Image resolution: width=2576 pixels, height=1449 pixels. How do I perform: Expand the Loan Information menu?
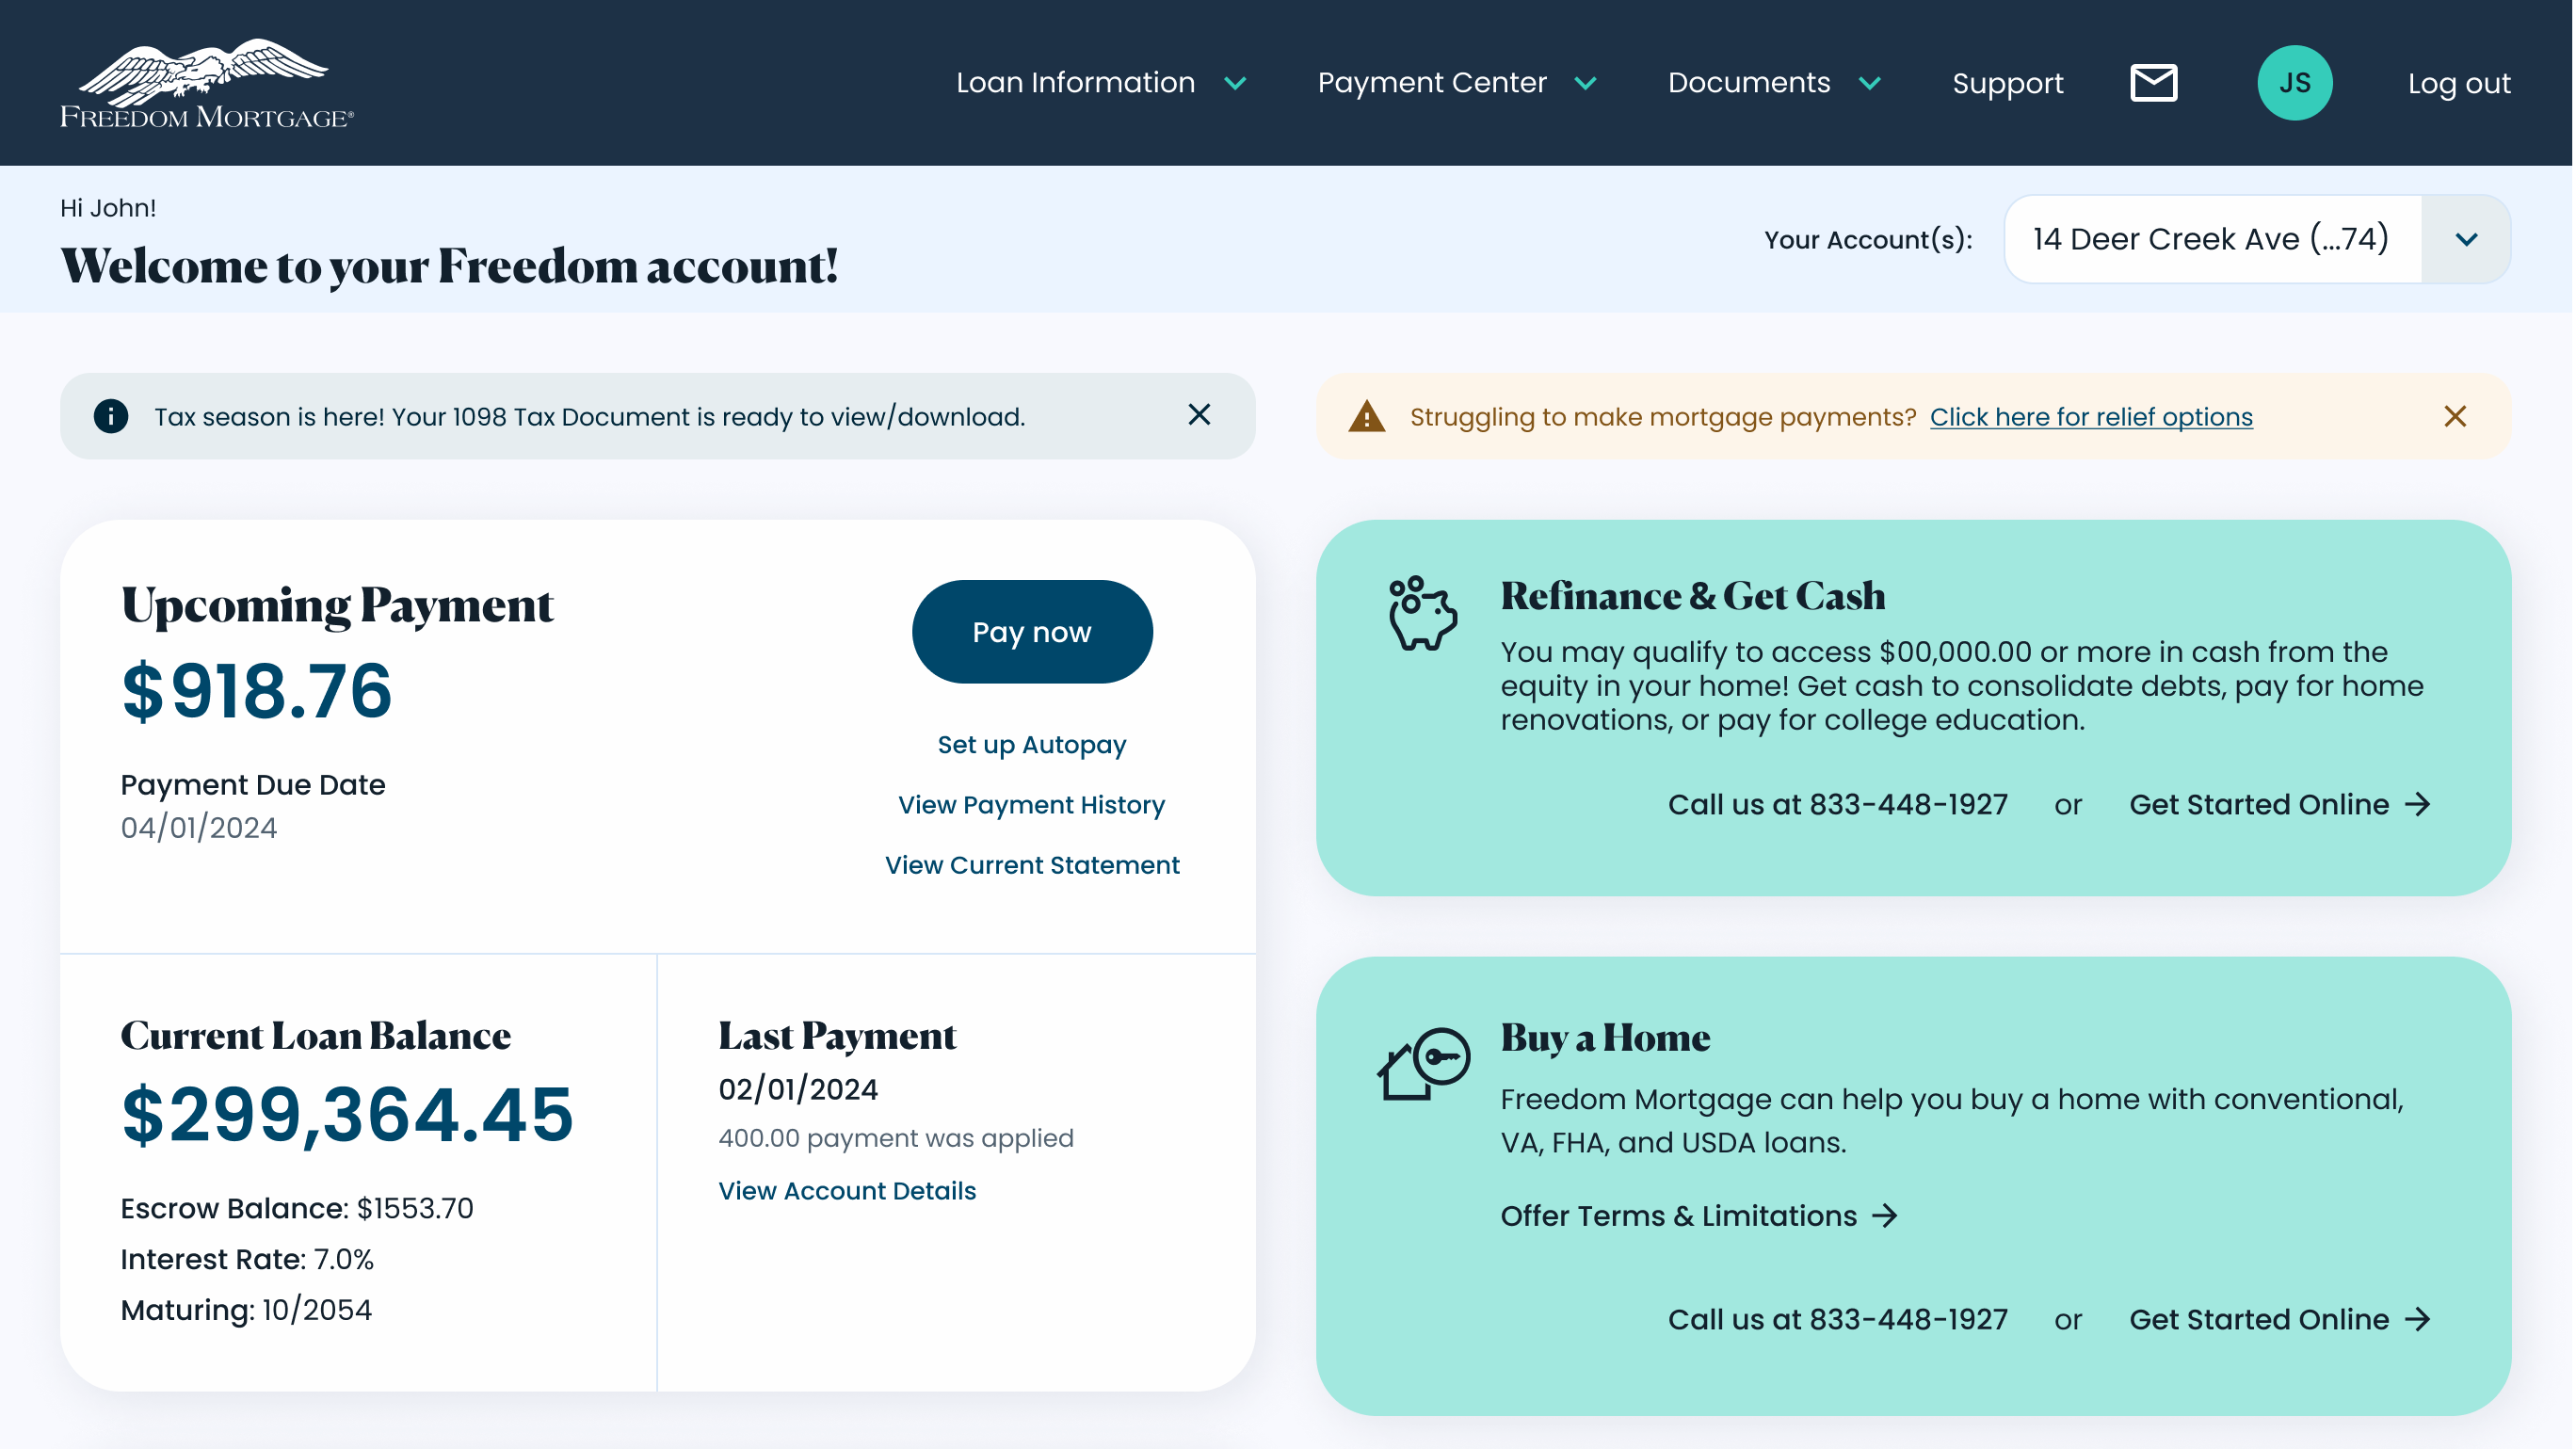click(x=1100, y=83)
